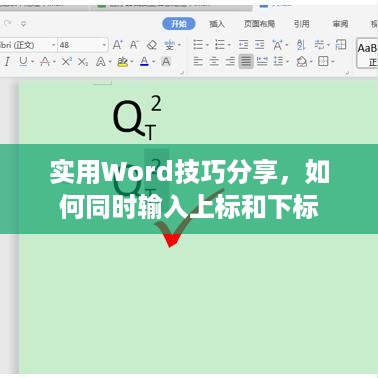Go to the 页面布局 tab
The width and height of the screenshot is (378, 378).
(x=259, y=24)
